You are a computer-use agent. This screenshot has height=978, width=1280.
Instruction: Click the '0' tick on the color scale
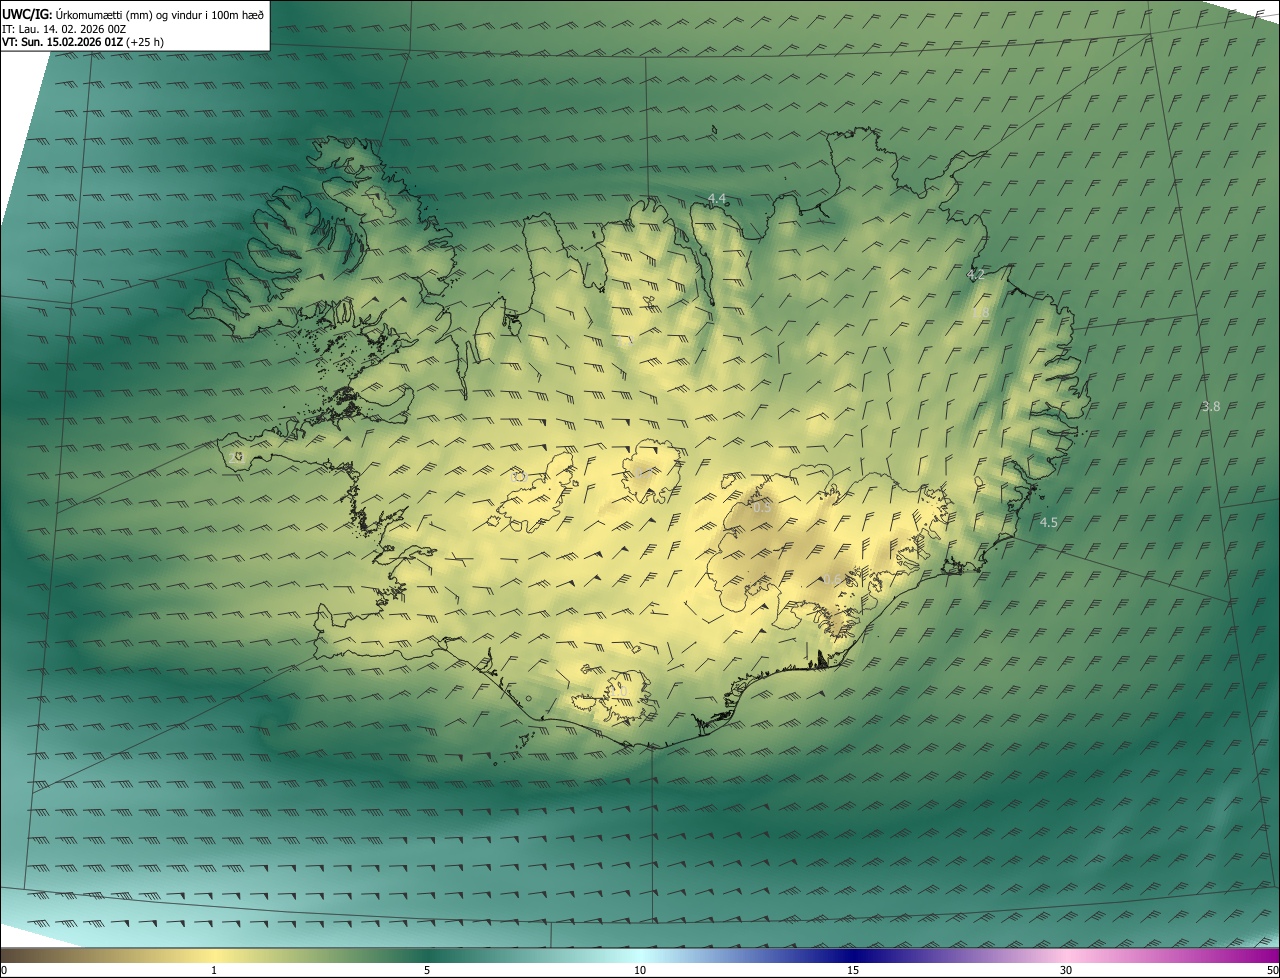[4, 970]
